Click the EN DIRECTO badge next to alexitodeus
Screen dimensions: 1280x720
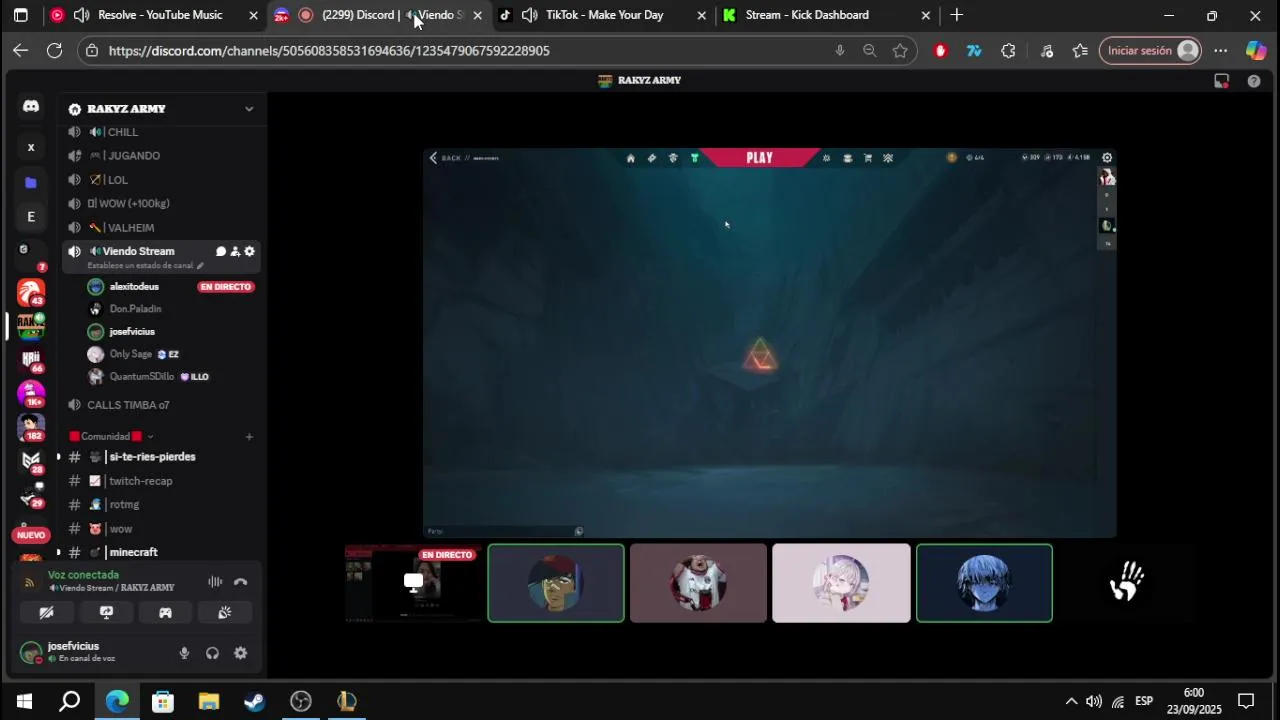225,287
